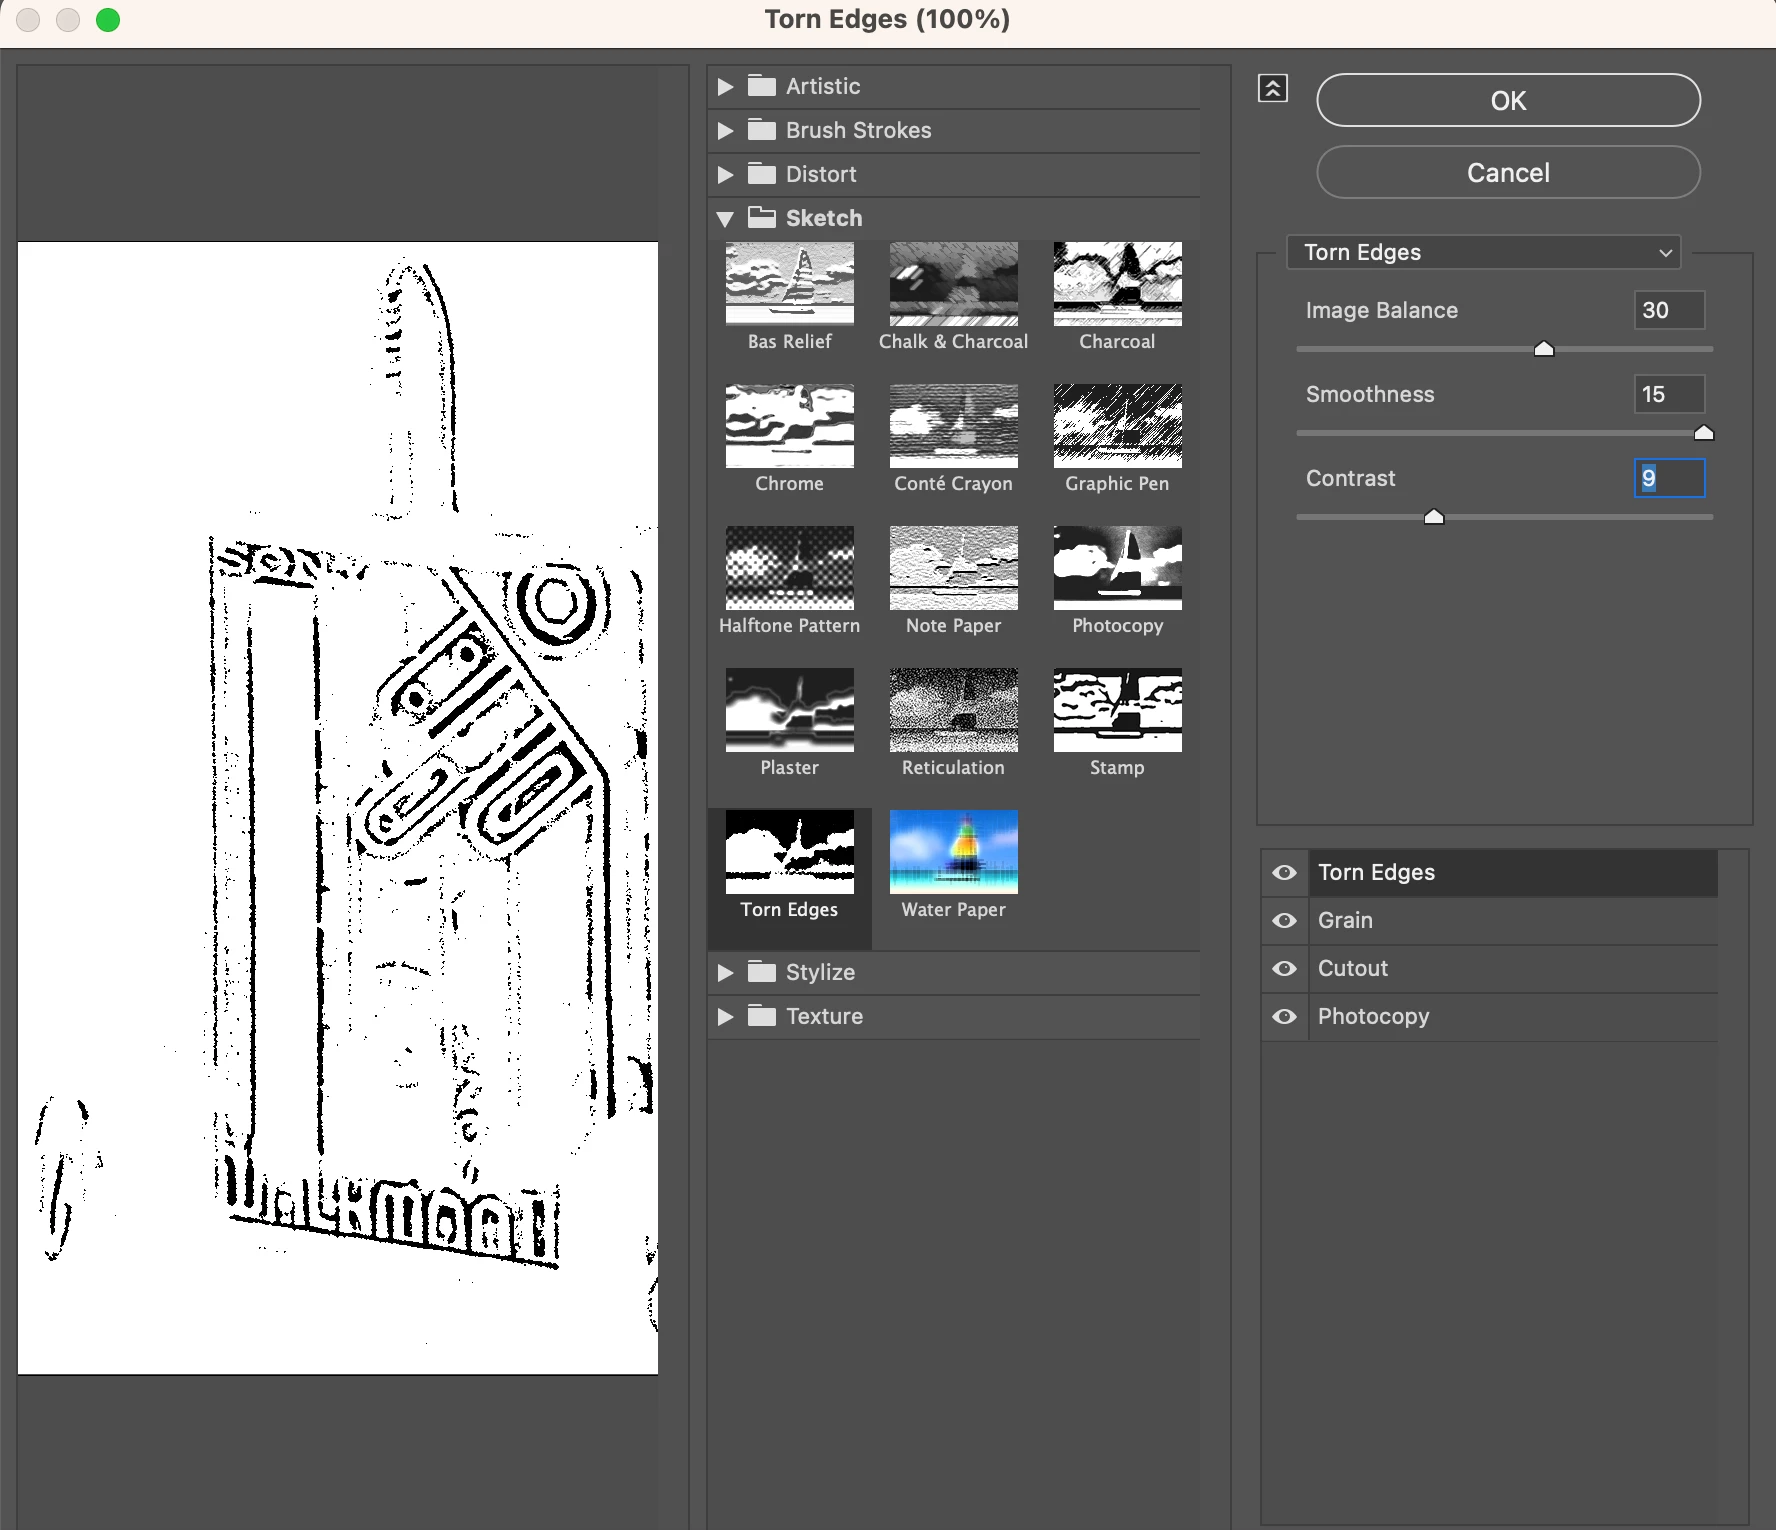Click the Contrast slider handle
The height and width of the screenshot is (1530, 1776).
(1434, 516)
